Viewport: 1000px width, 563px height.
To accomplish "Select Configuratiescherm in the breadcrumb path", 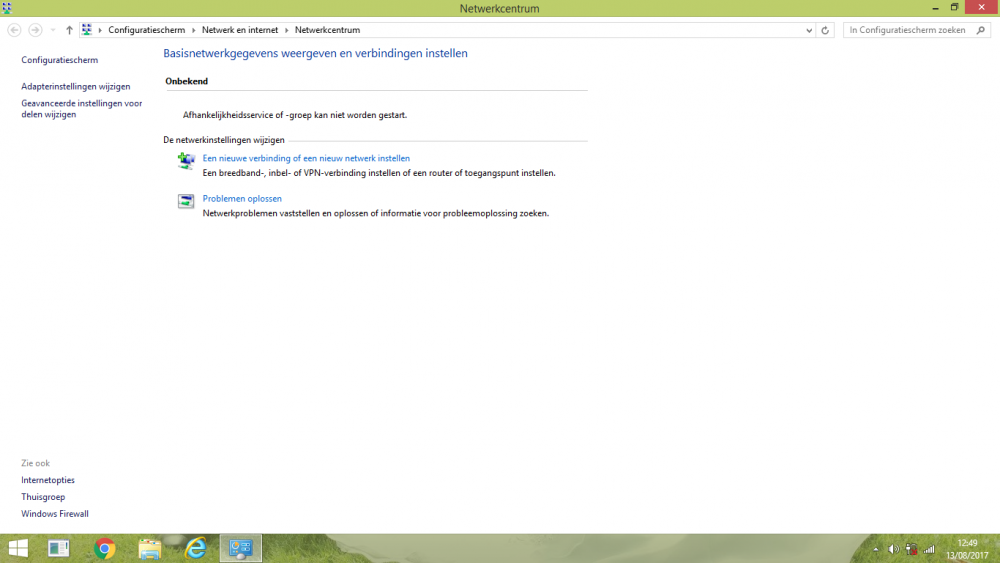I will click(x=147, y=30).
